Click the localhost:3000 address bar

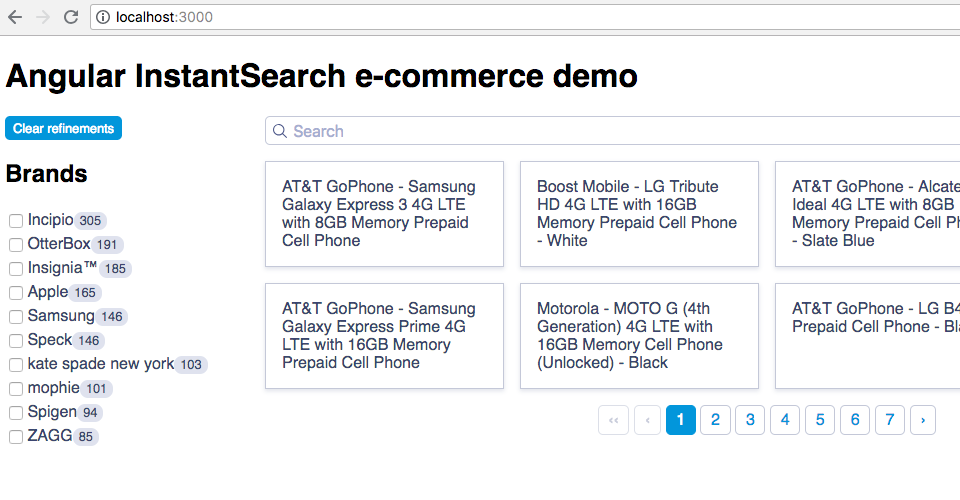(x=500, y=17)
